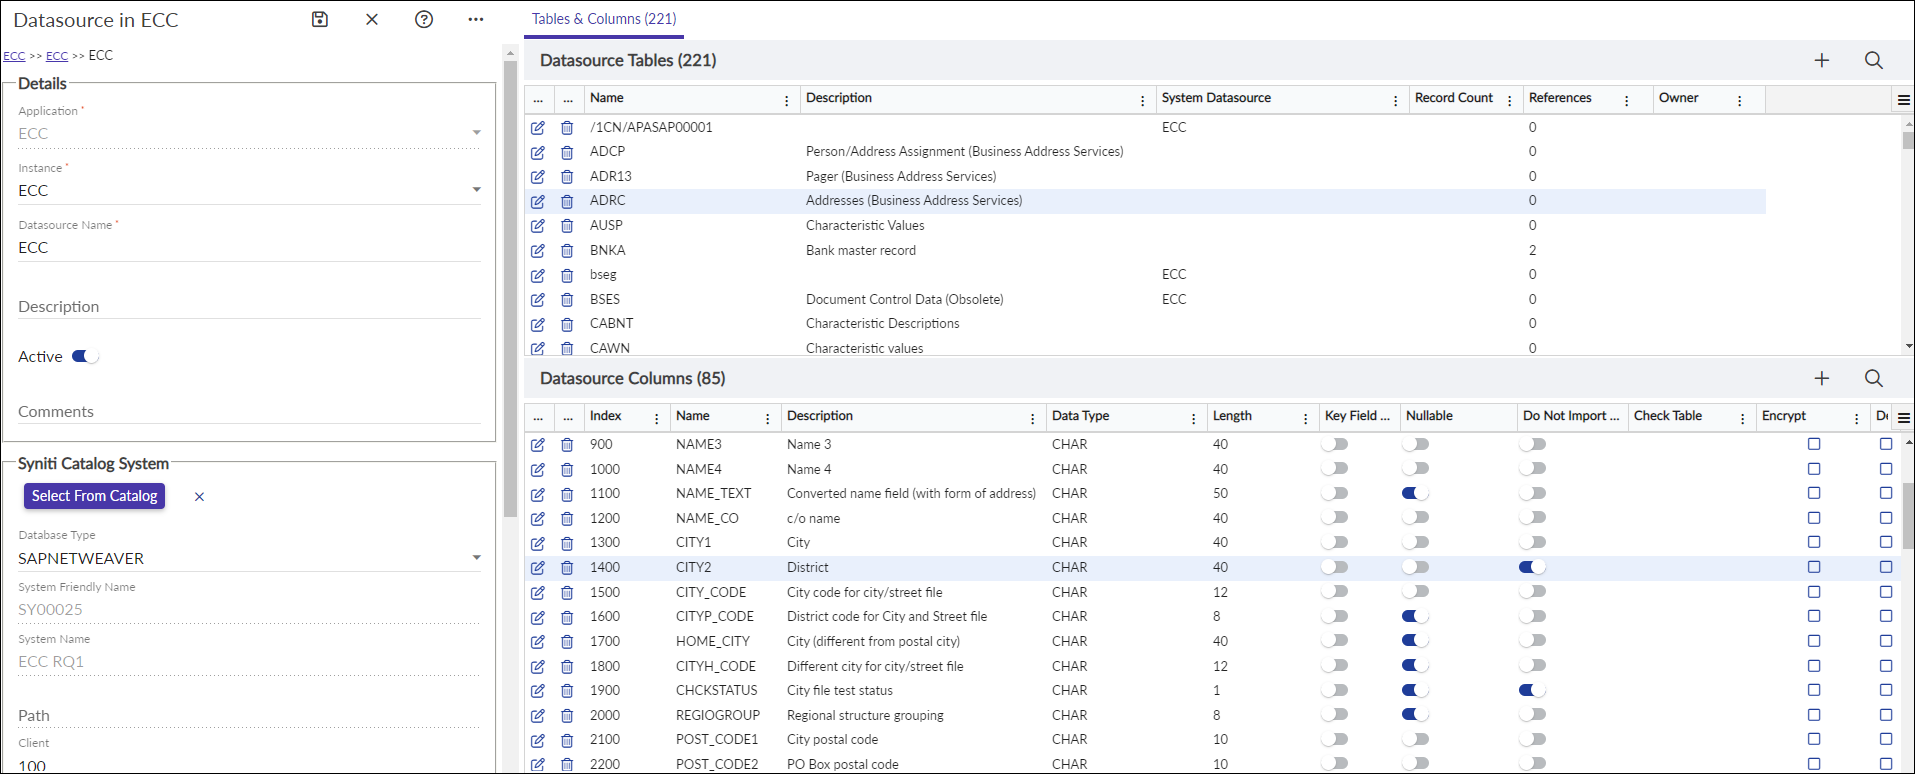Click the Datasource Name input field
The width and height of the screenshot is (1915, 774).
coord(249,248)
